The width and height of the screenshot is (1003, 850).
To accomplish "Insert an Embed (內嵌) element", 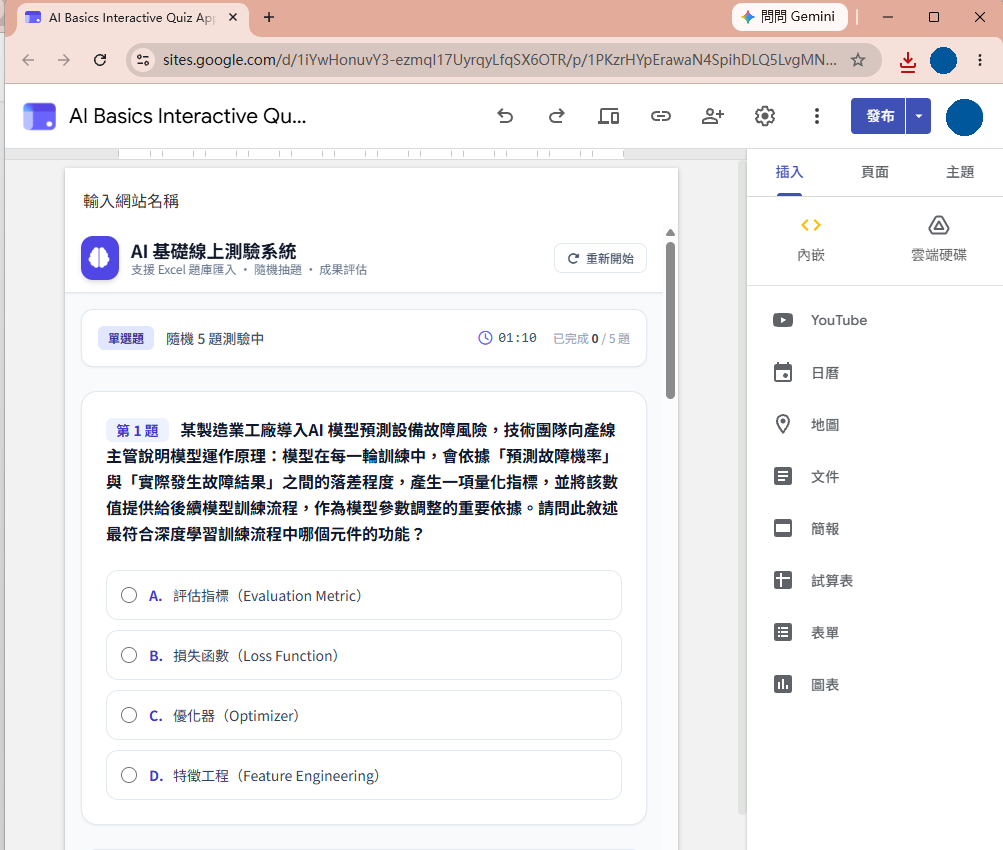I will pyautogui.click(x=811, y=240).
